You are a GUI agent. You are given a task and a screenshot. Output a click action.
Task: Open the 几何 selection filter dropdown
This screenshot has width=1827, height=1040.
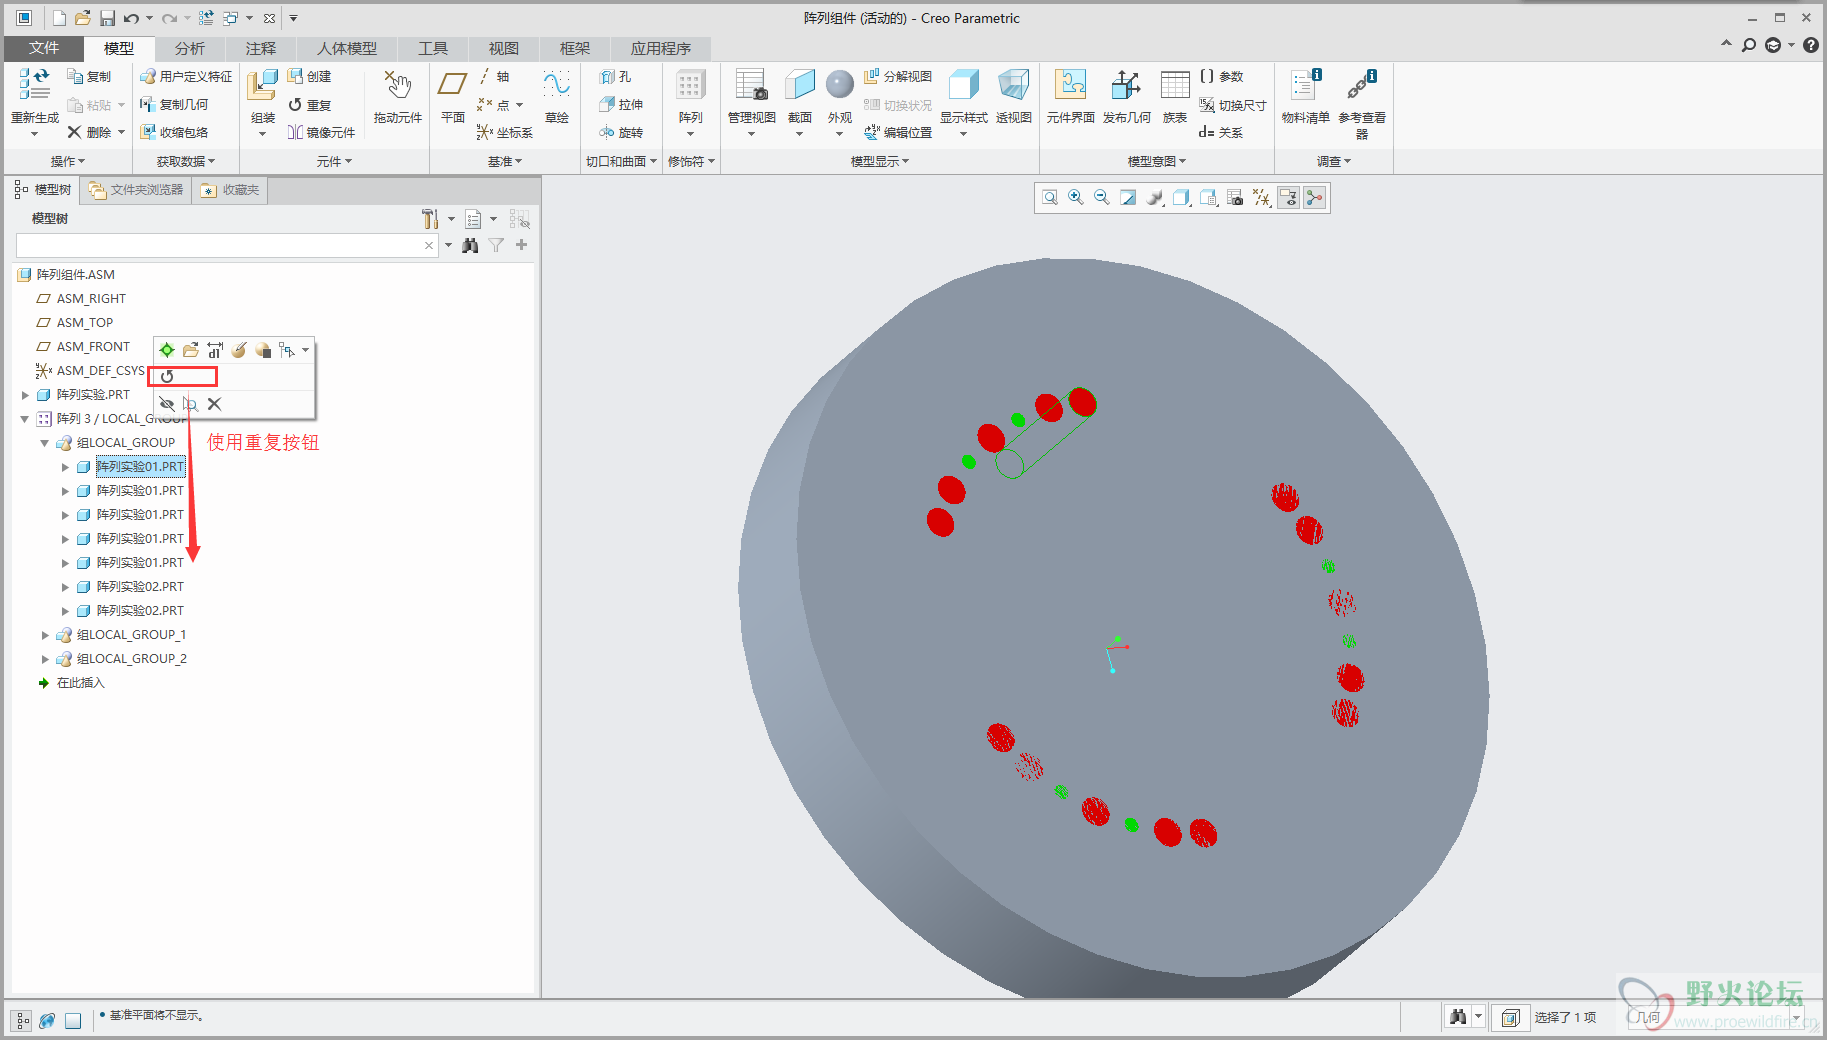pyautogui.click(x=1796, y=1018)
